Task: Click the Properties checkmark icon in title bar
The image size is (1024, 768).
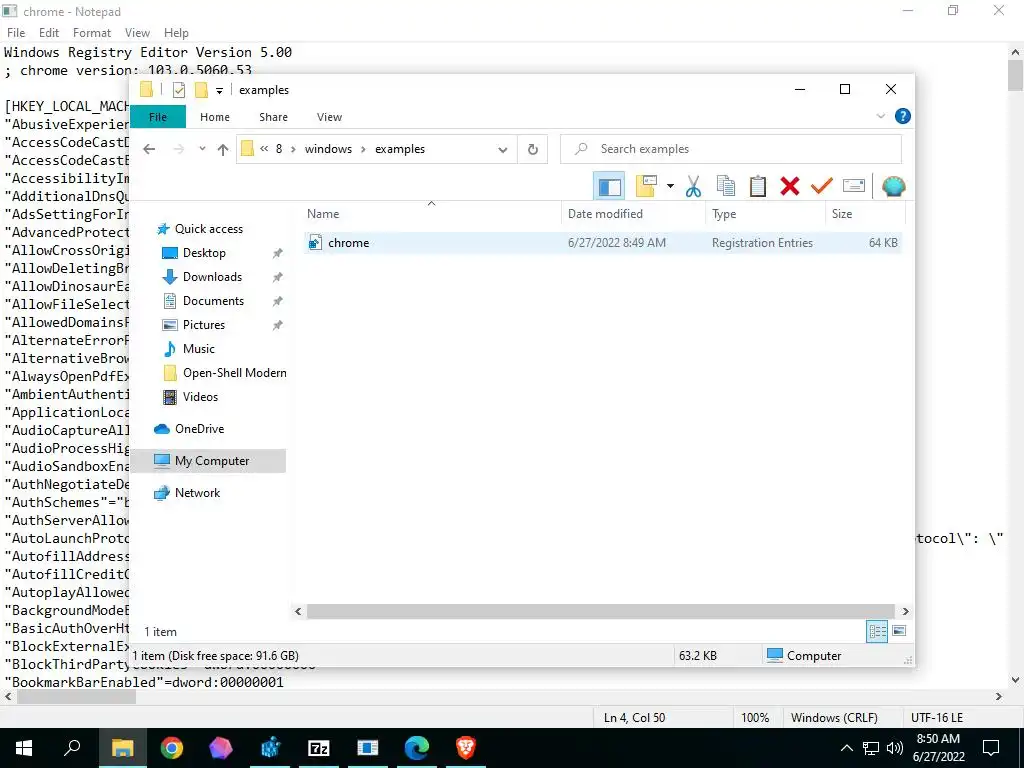Action: point(179,90)
